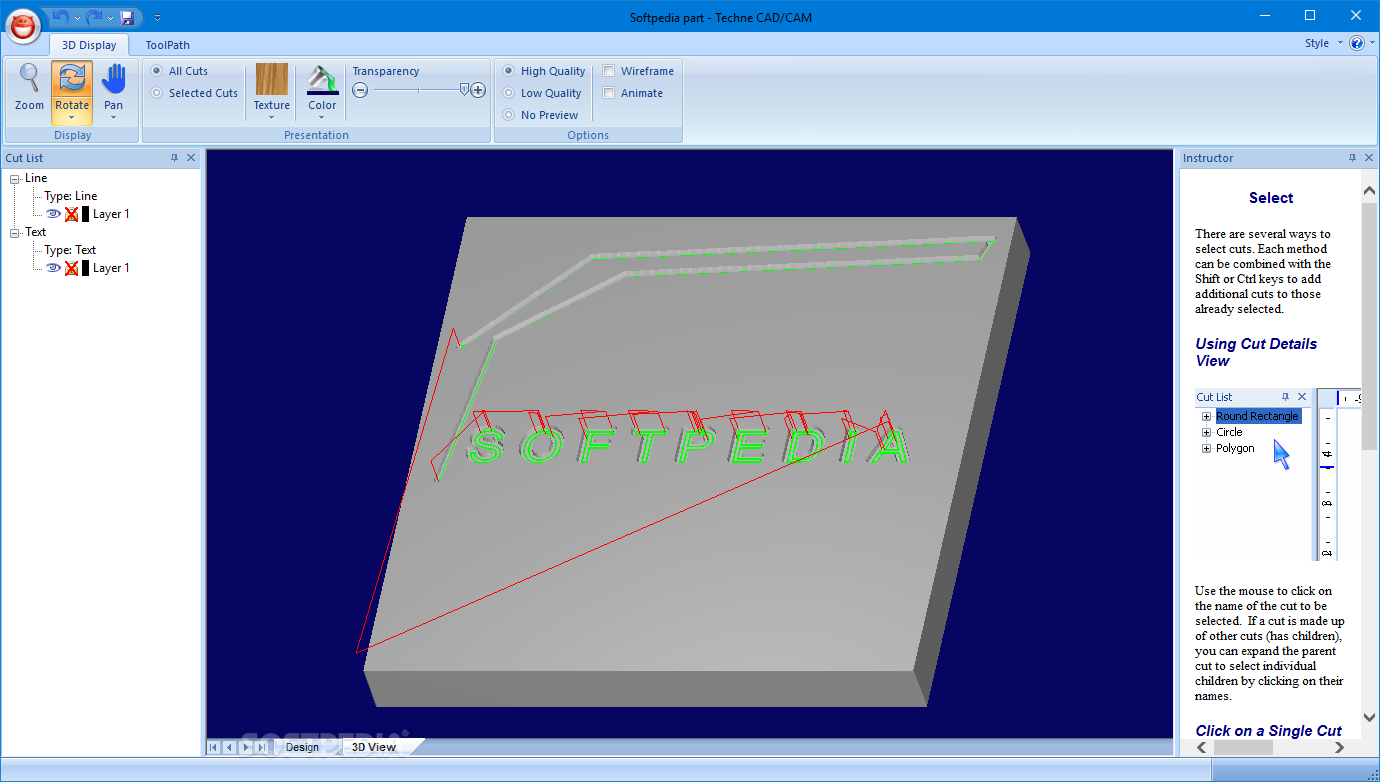
Task: Click the Transparency slider thumb
Action: coord(464,89)
